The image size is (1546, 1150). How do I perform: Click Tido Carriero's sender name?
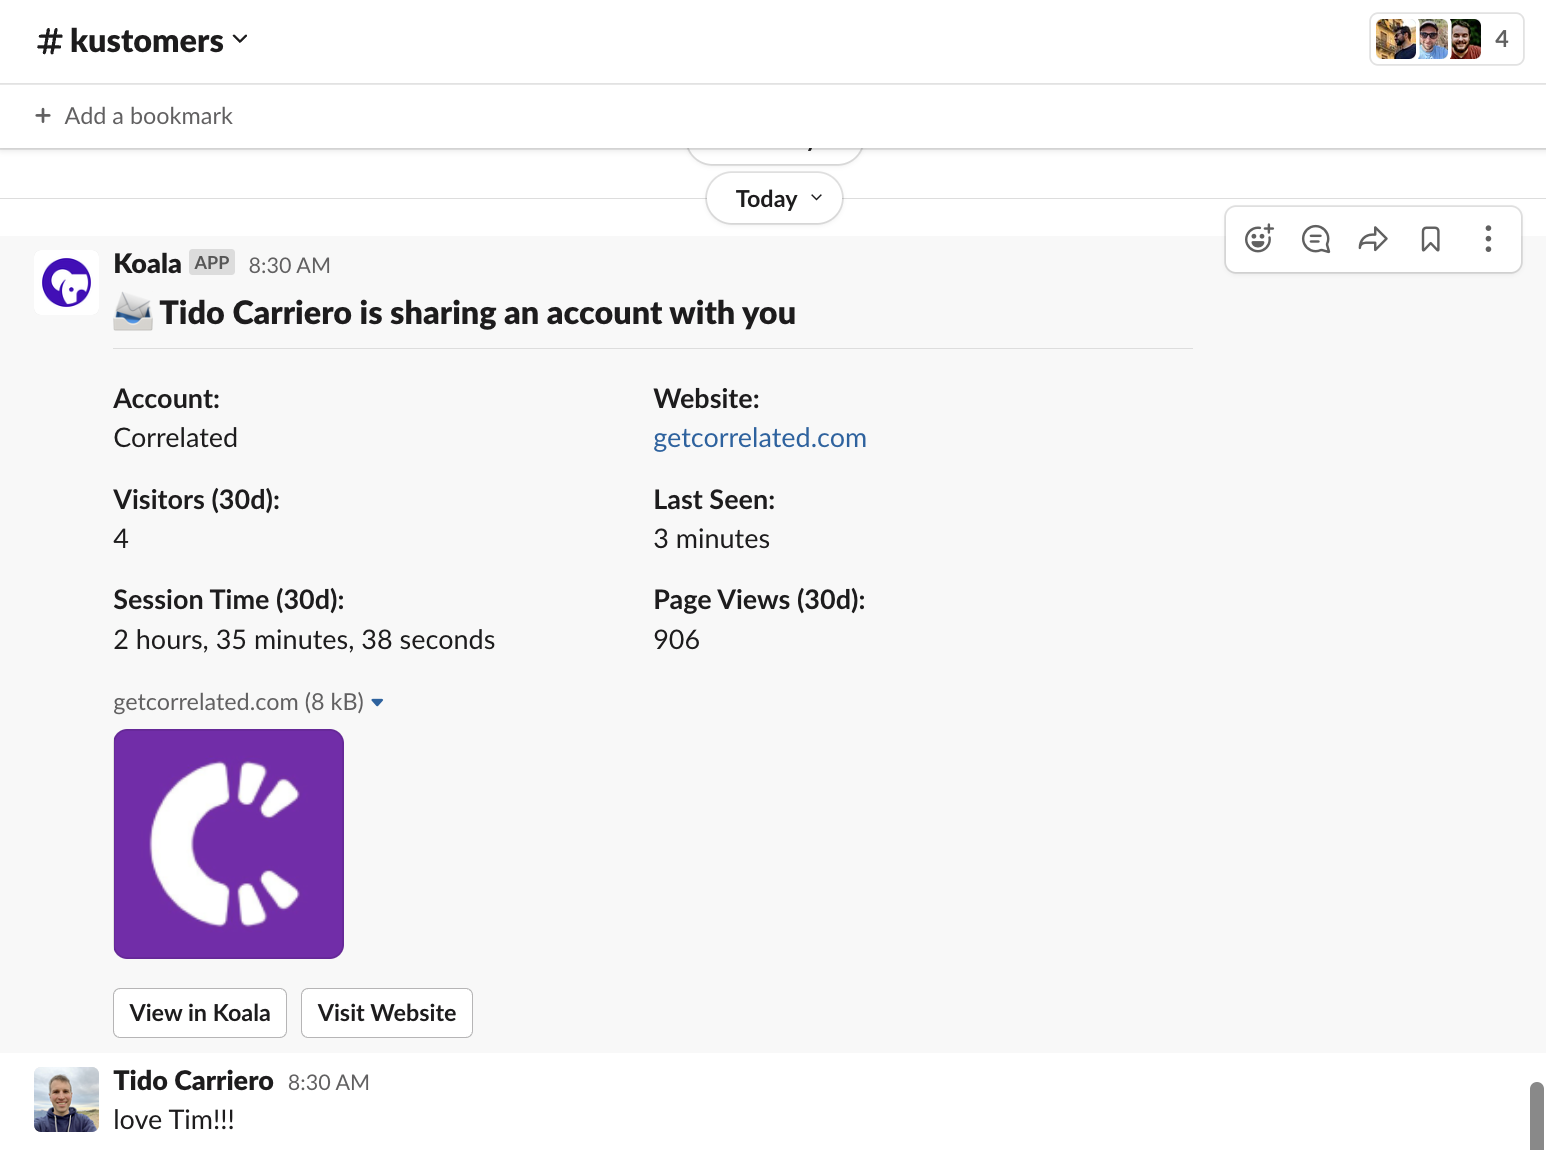click(x=193, y=1081)
